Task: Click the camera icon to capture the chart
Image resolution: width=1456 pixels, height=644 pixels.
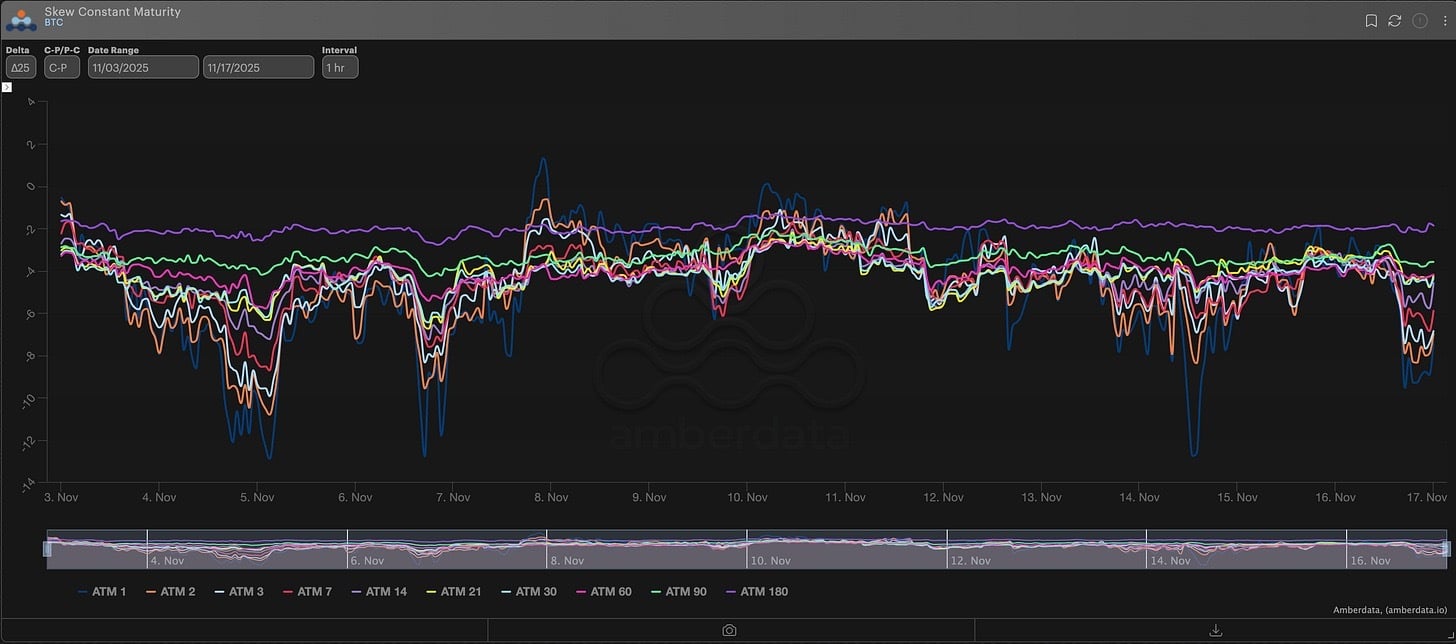Action: pyautogui.click(x=729, y=629)
